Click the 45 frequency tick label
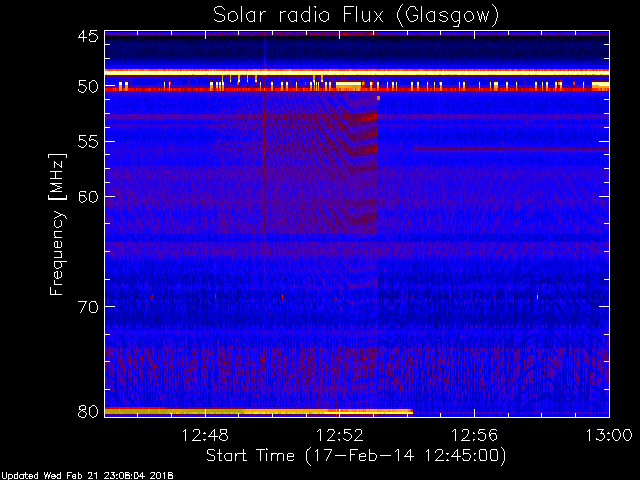The height and width of the screenshot is (480, 640). 88,37
